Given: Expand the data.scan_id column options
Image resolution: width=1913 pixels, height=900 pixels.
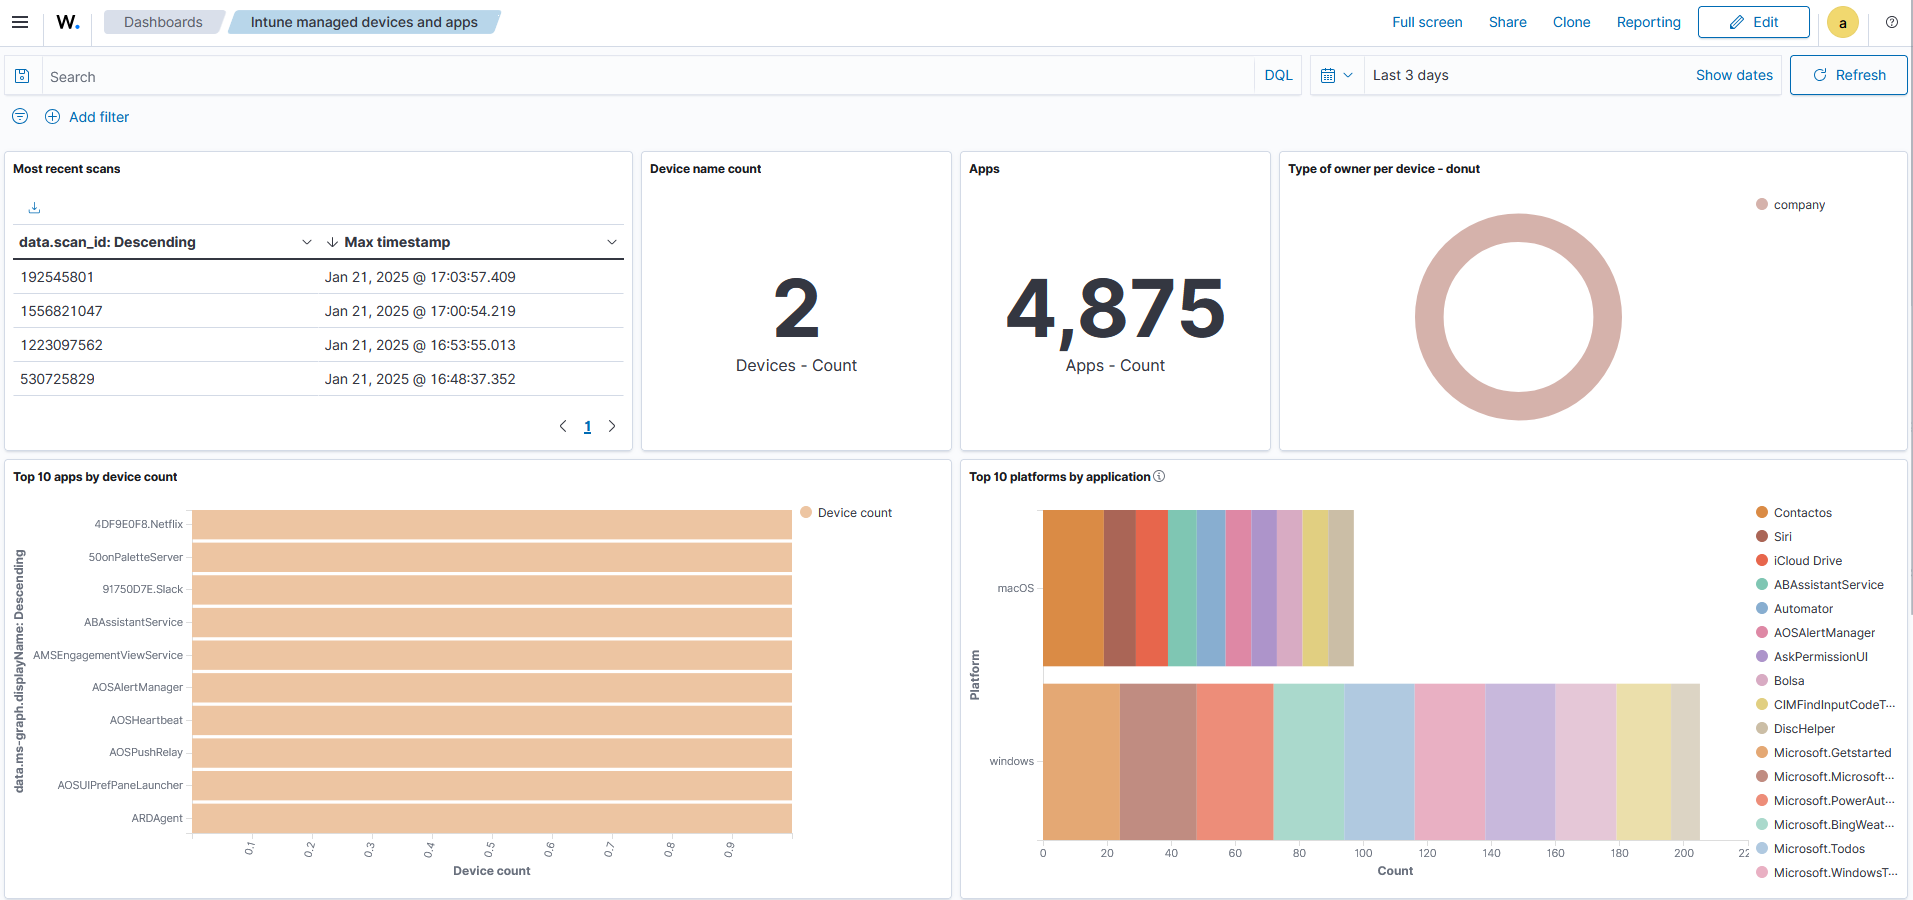Looking at the screenshot, I should pos(306,243).
